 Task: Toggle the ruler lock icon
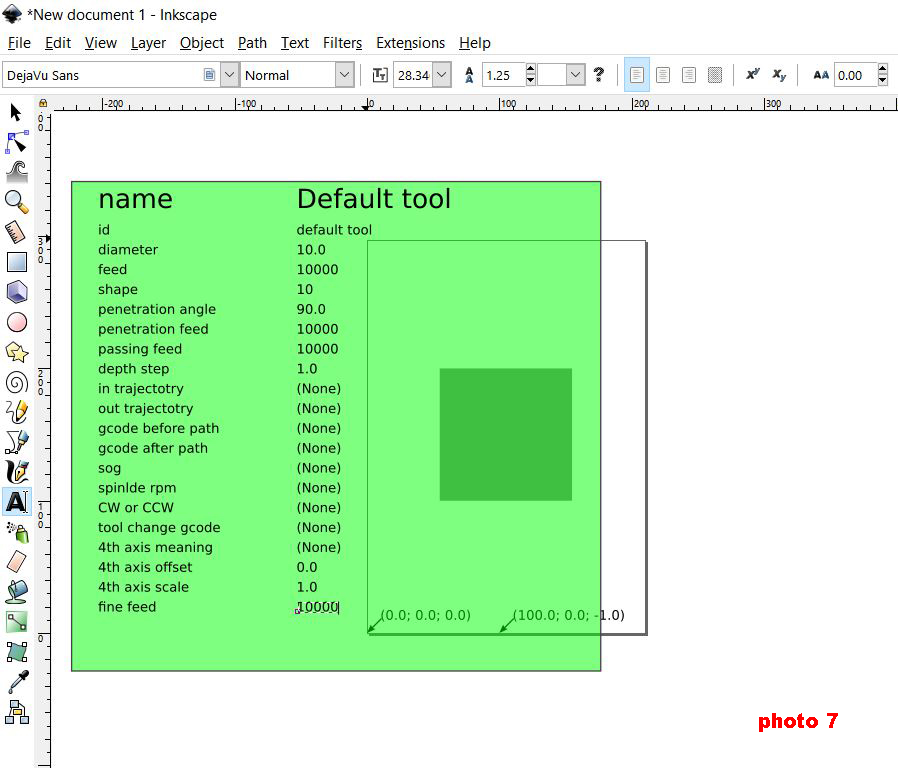(42, 104)
